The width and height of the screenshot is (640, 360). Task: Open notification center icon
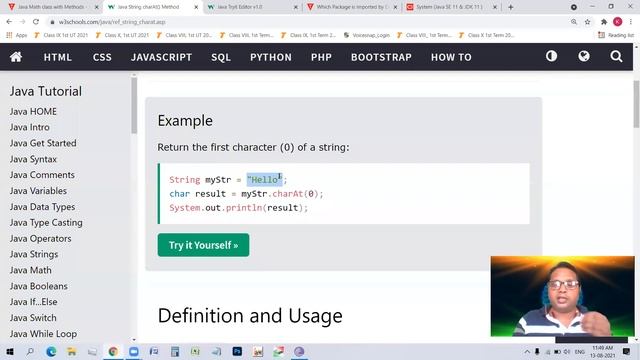click(x=627, y=352)
